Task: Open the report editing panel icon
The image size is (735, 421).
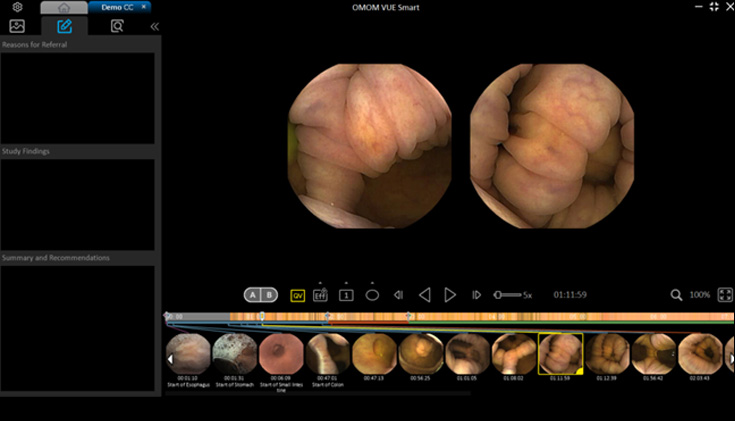Action: pyautogui.click(x=65, y=26)
